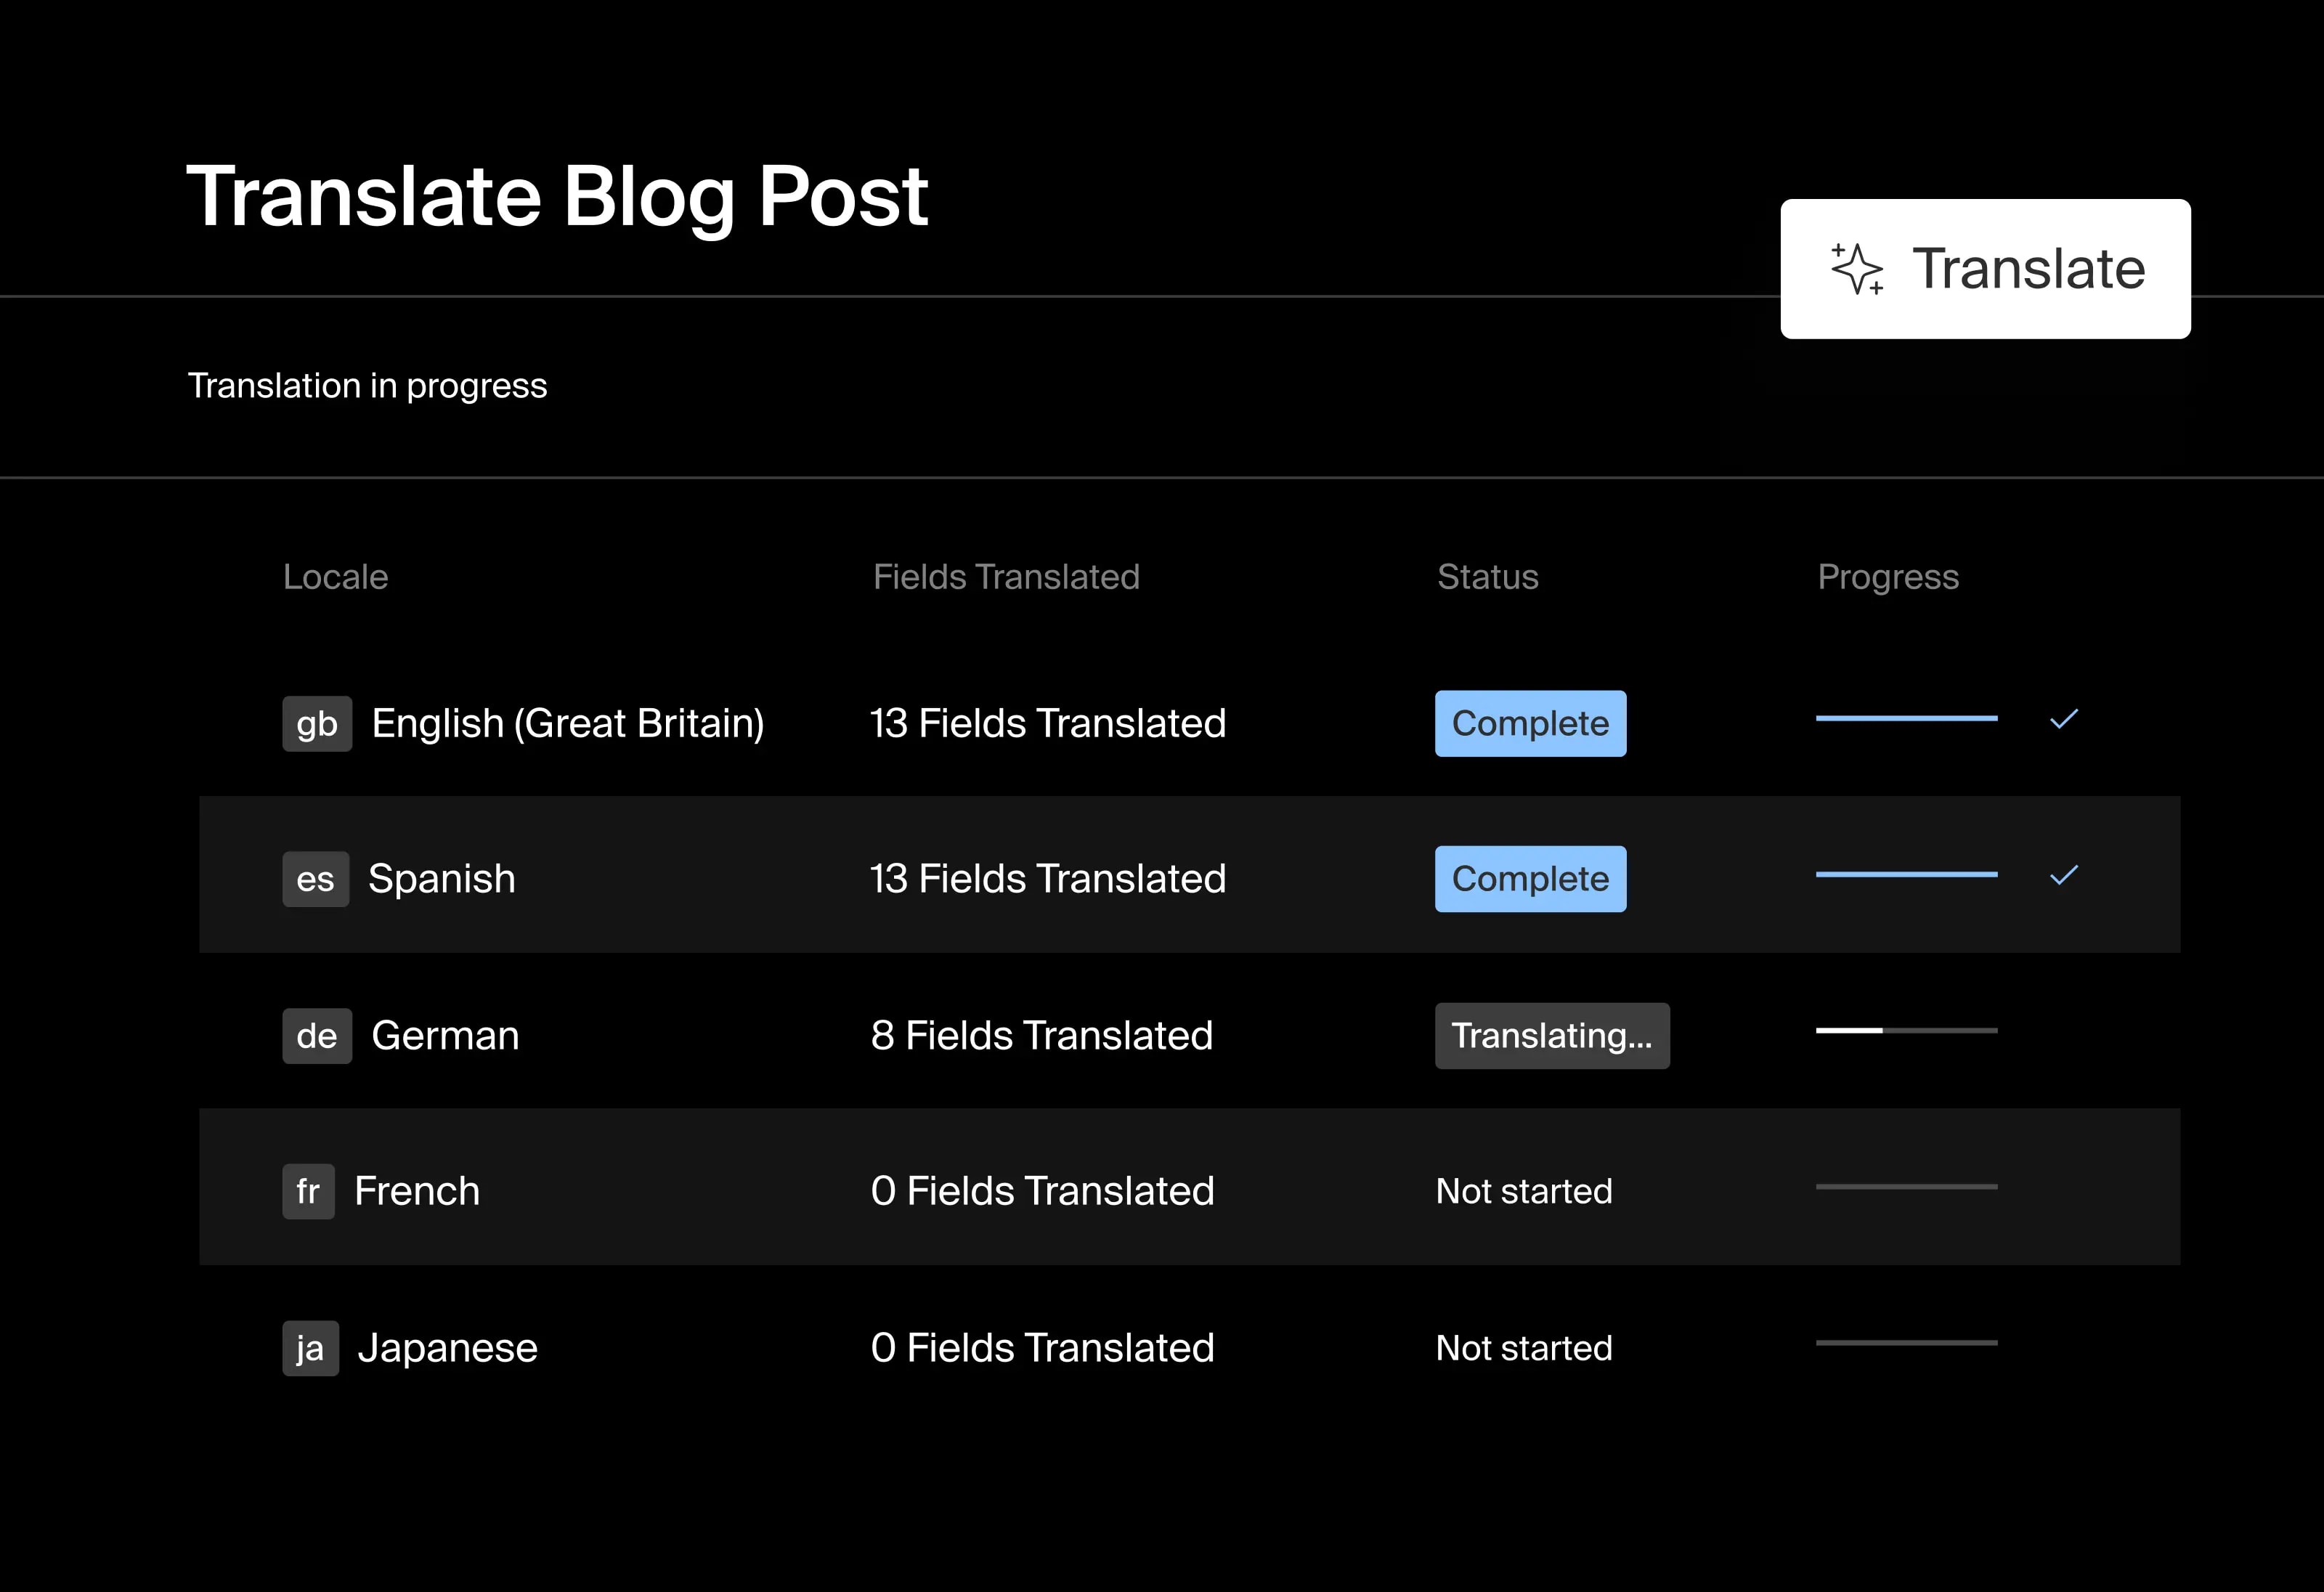Viewport: 2324px width, 1592px height.
Task: Toggle the Translating status for German
Action: click(x=1549, y=1033)
